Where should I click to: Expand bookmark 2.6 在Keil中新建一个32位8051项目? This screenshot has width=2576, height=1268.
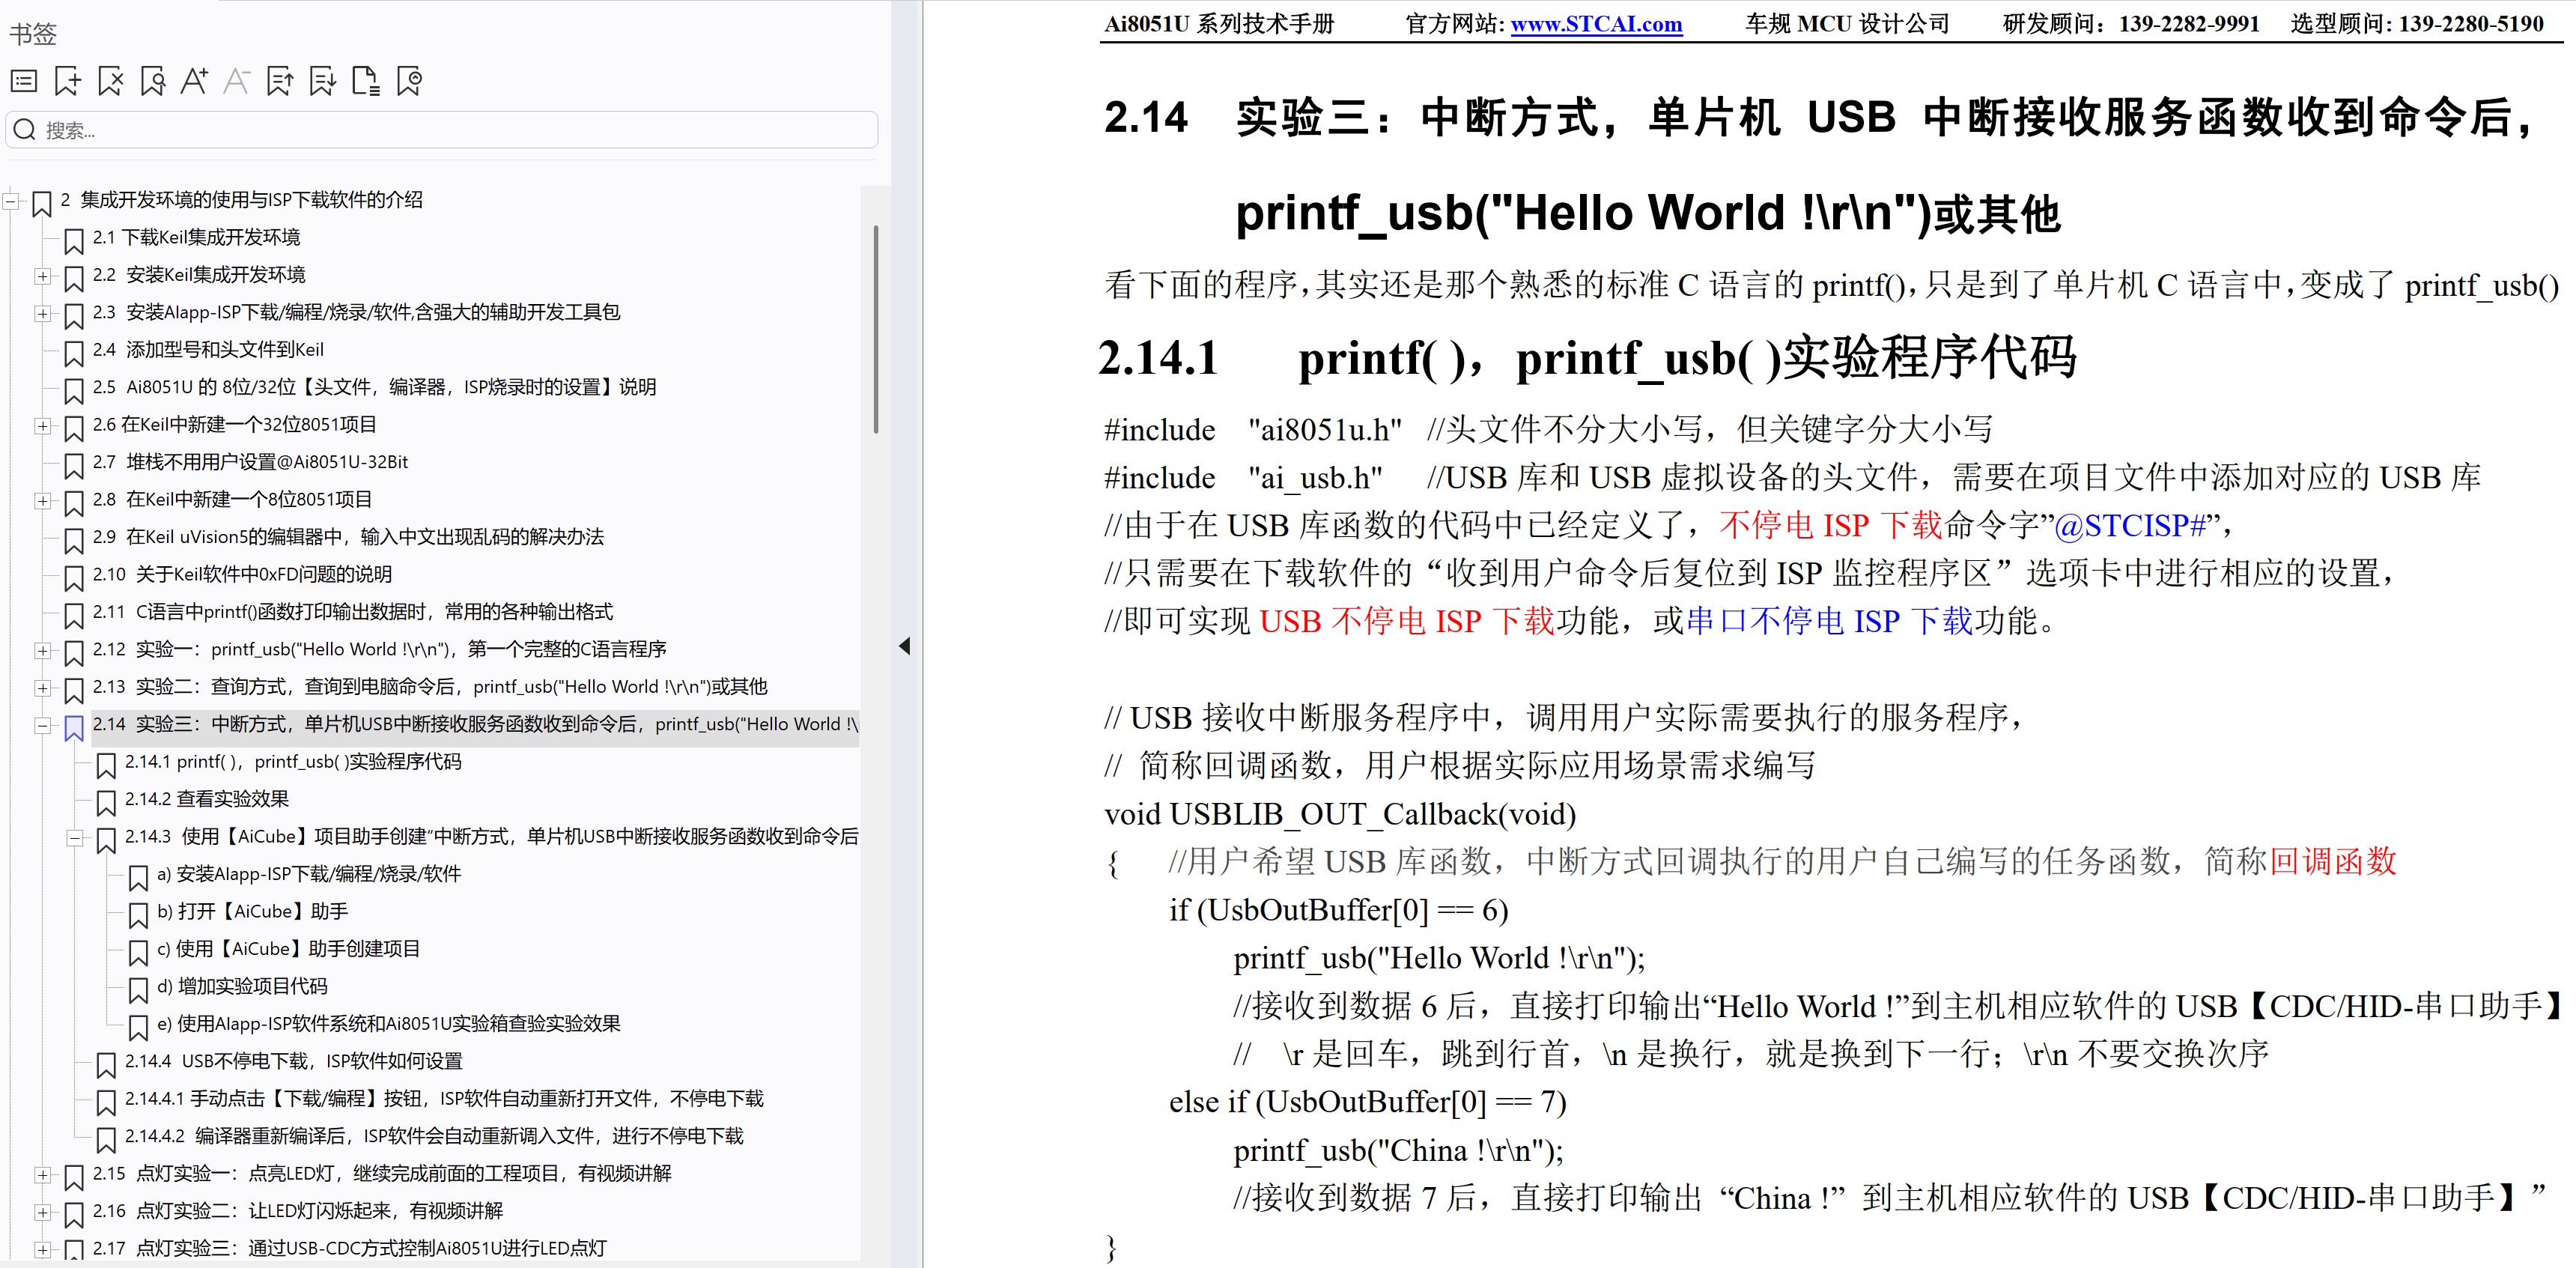[42, 426]
